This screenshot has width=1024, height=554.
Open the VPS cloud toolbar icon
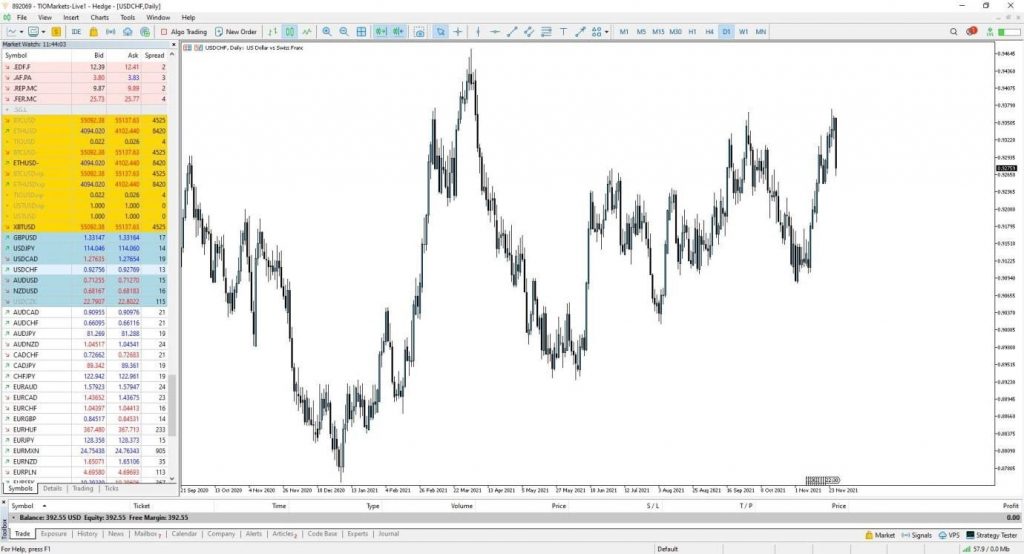[128, 31]
